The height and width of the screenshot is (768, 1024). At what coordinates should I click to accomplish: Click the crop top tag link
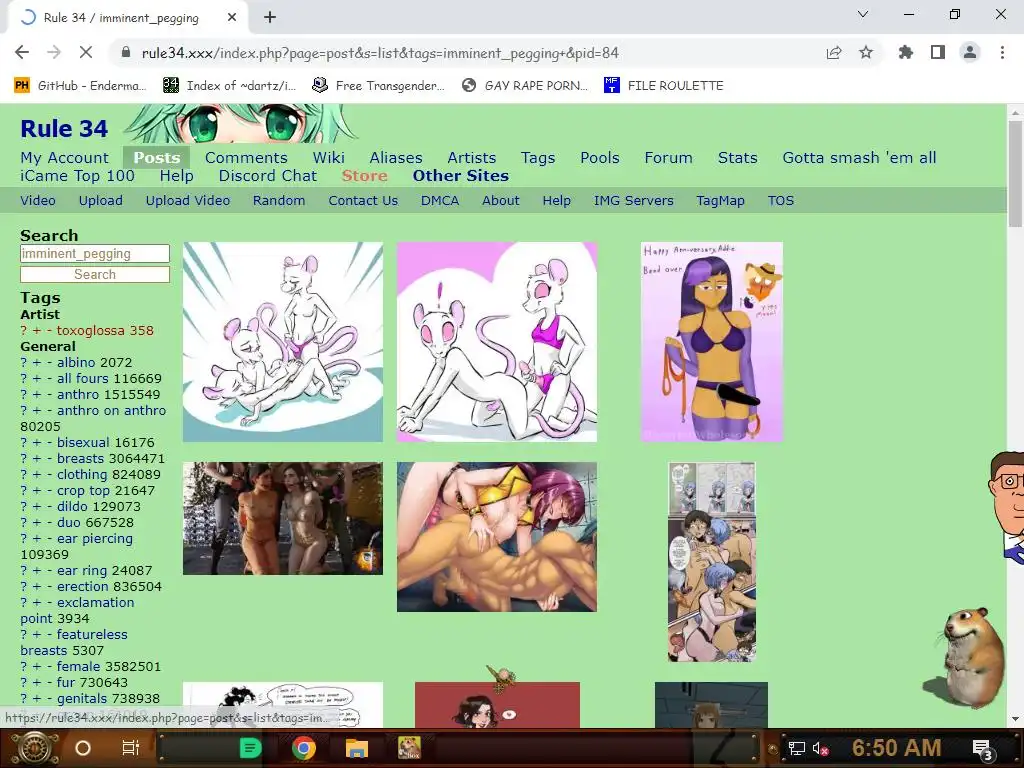point(82,490)
